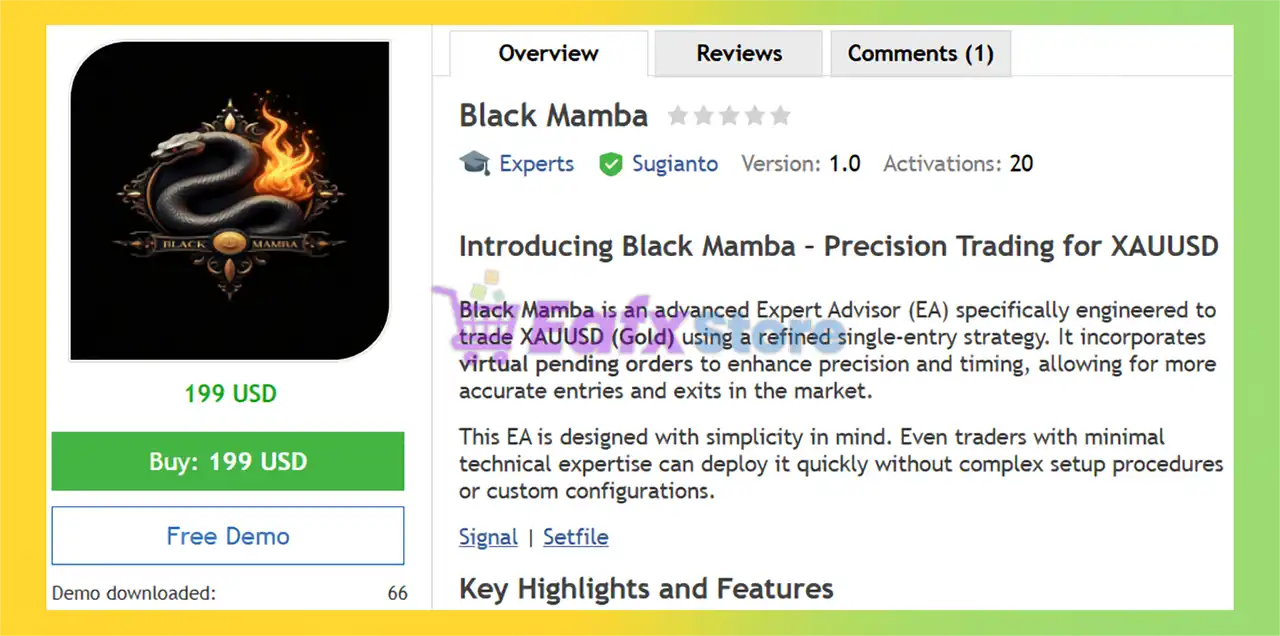Click the Black Mamba product title
Viewport: 1280px width, 636px height.
(554, 116)
